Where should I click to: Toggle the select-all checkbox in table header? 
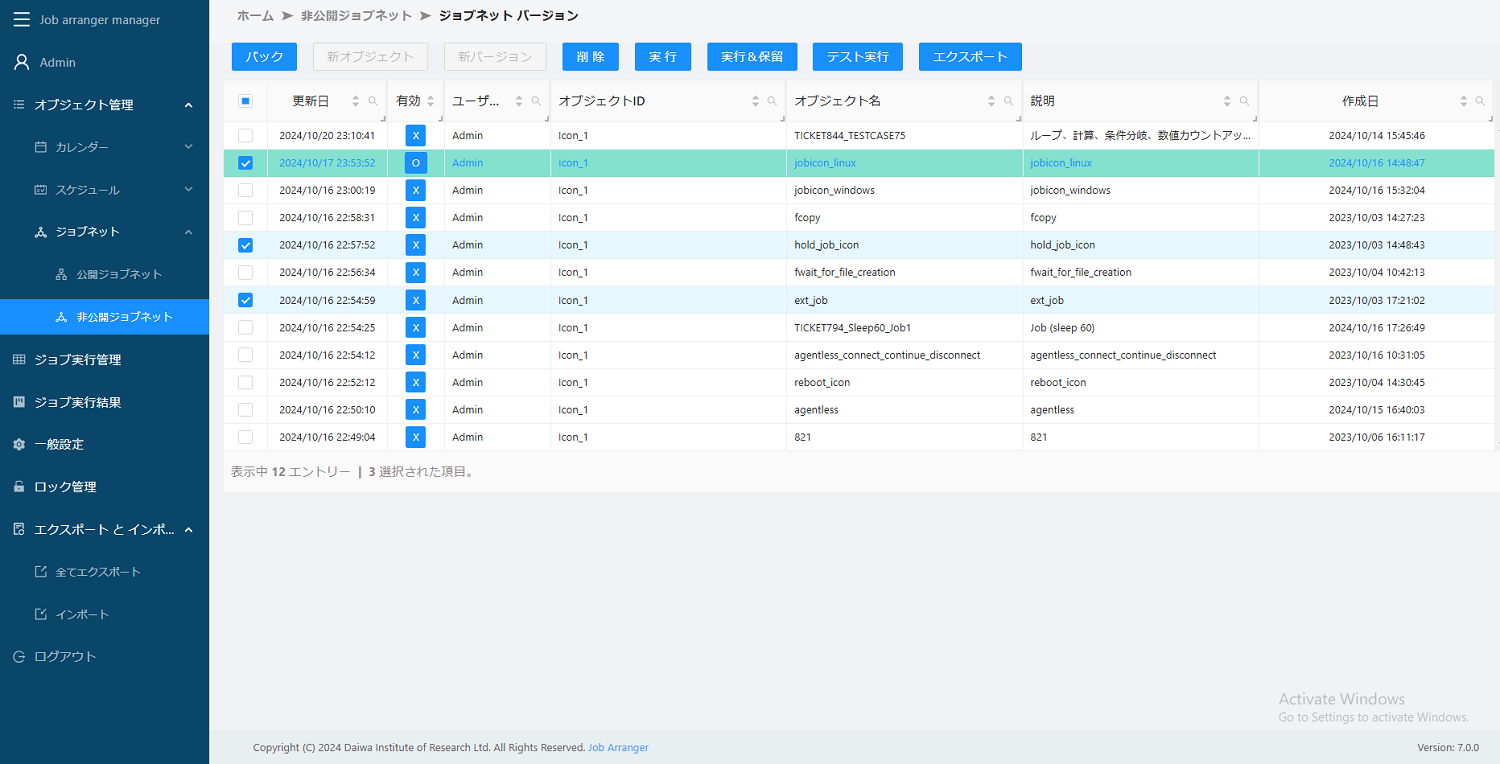click(246, 101)
